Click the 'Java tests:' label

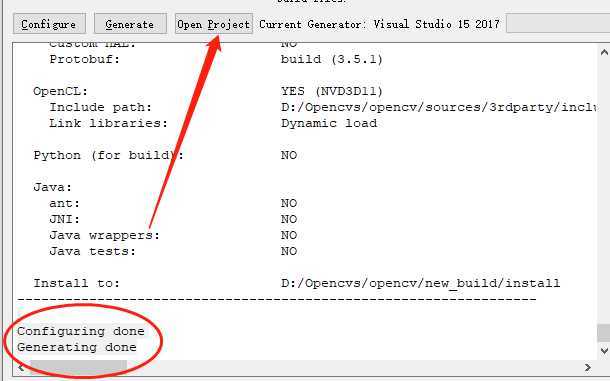click(92, 251)
